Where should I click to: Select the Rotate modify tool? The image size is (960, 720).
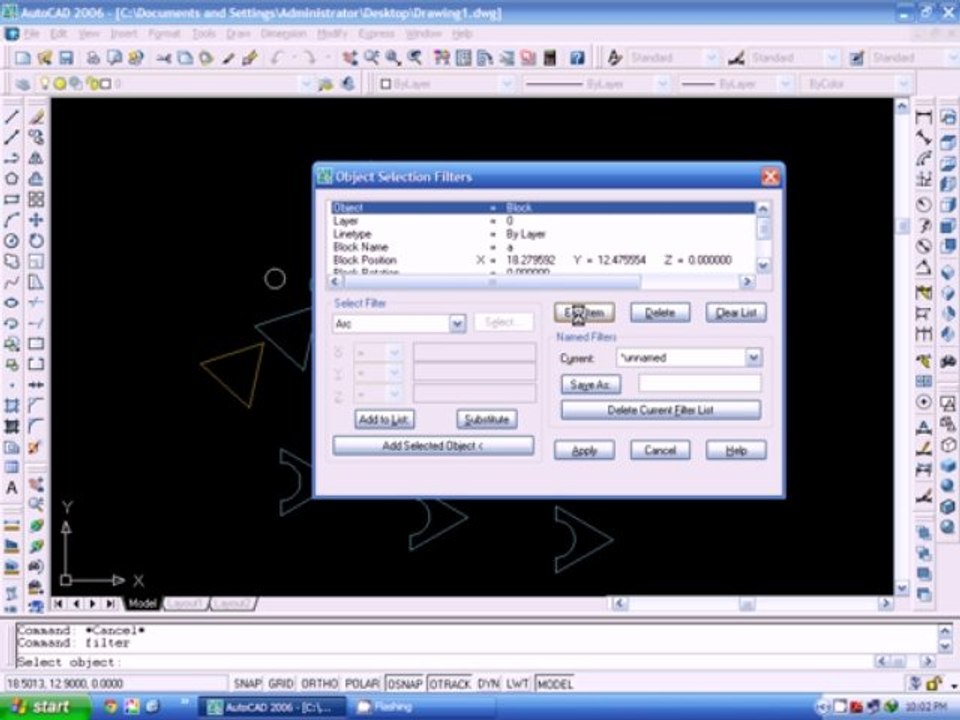pos(36,241)
